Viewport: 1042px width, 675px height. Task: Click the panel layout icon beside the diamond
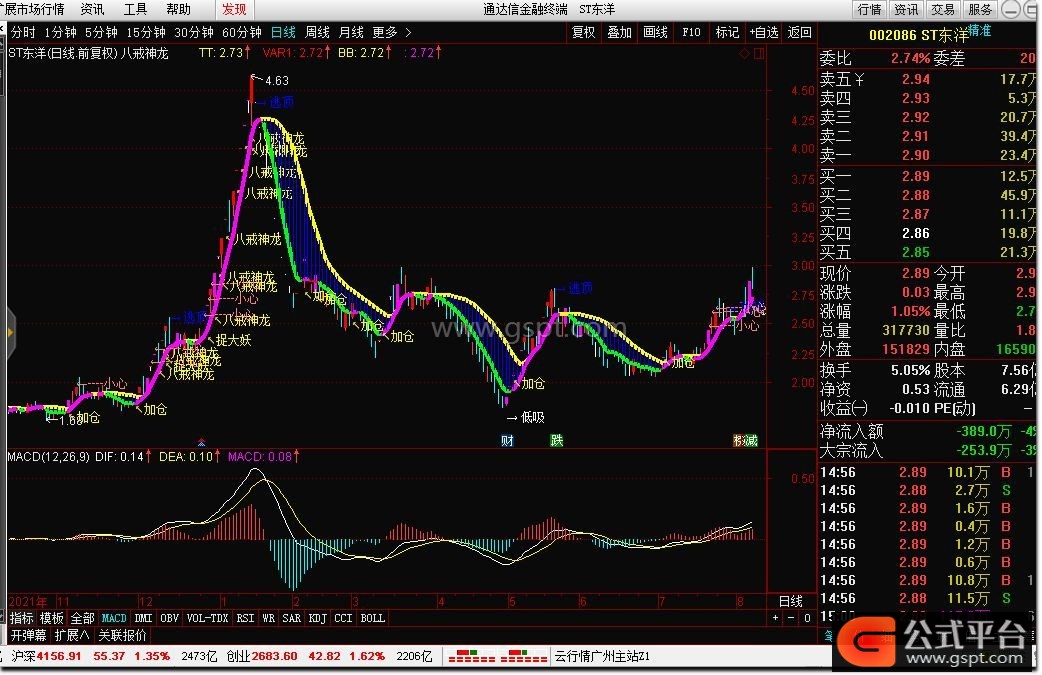(x=760, y=53)
